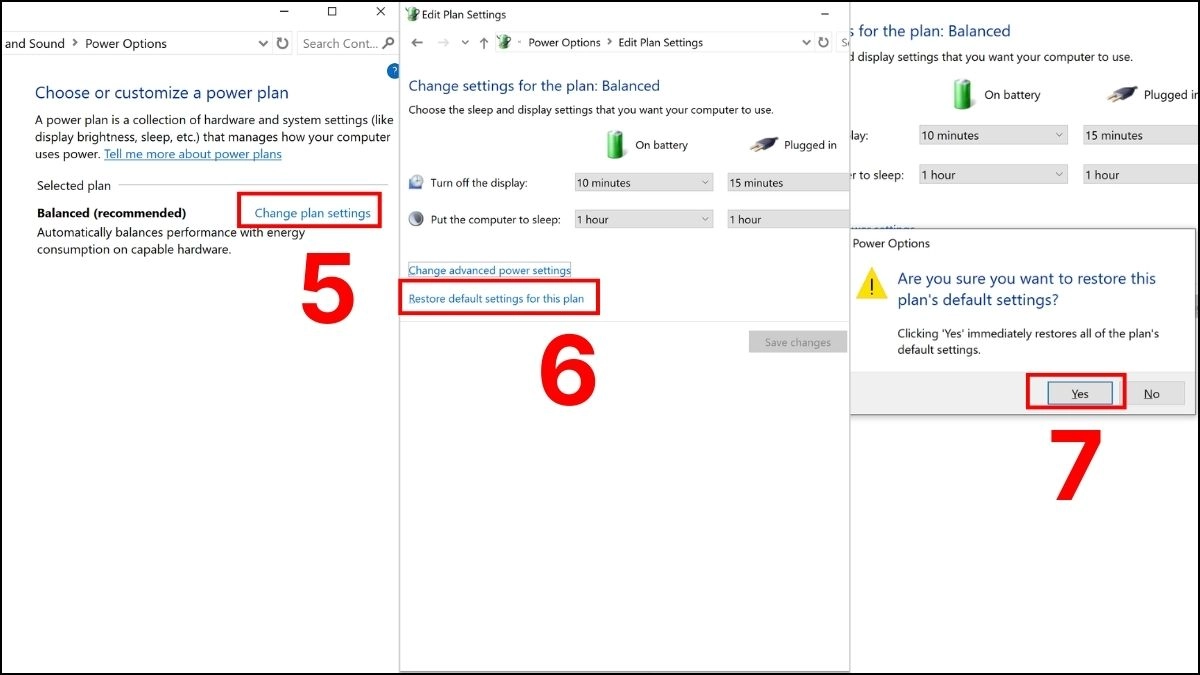
Task: Go back with the left arrow button
Action: point(417,43)
